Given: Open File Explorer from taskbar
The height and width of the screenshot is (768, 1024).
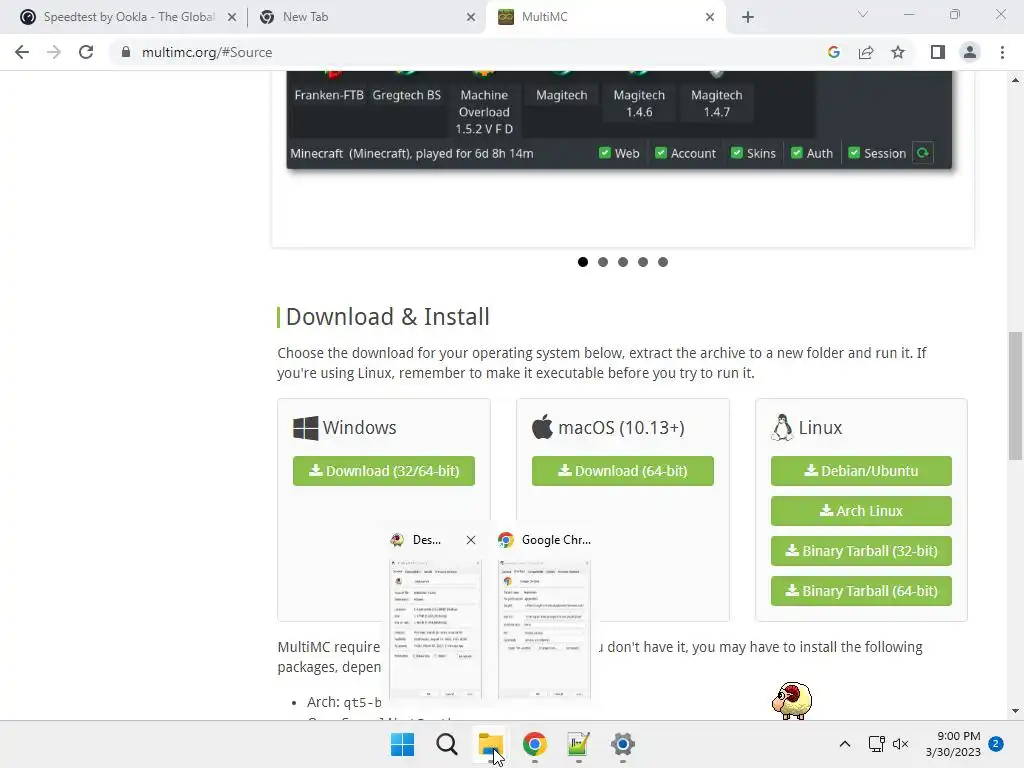Looking at the screenshot, I should [490, 744].
